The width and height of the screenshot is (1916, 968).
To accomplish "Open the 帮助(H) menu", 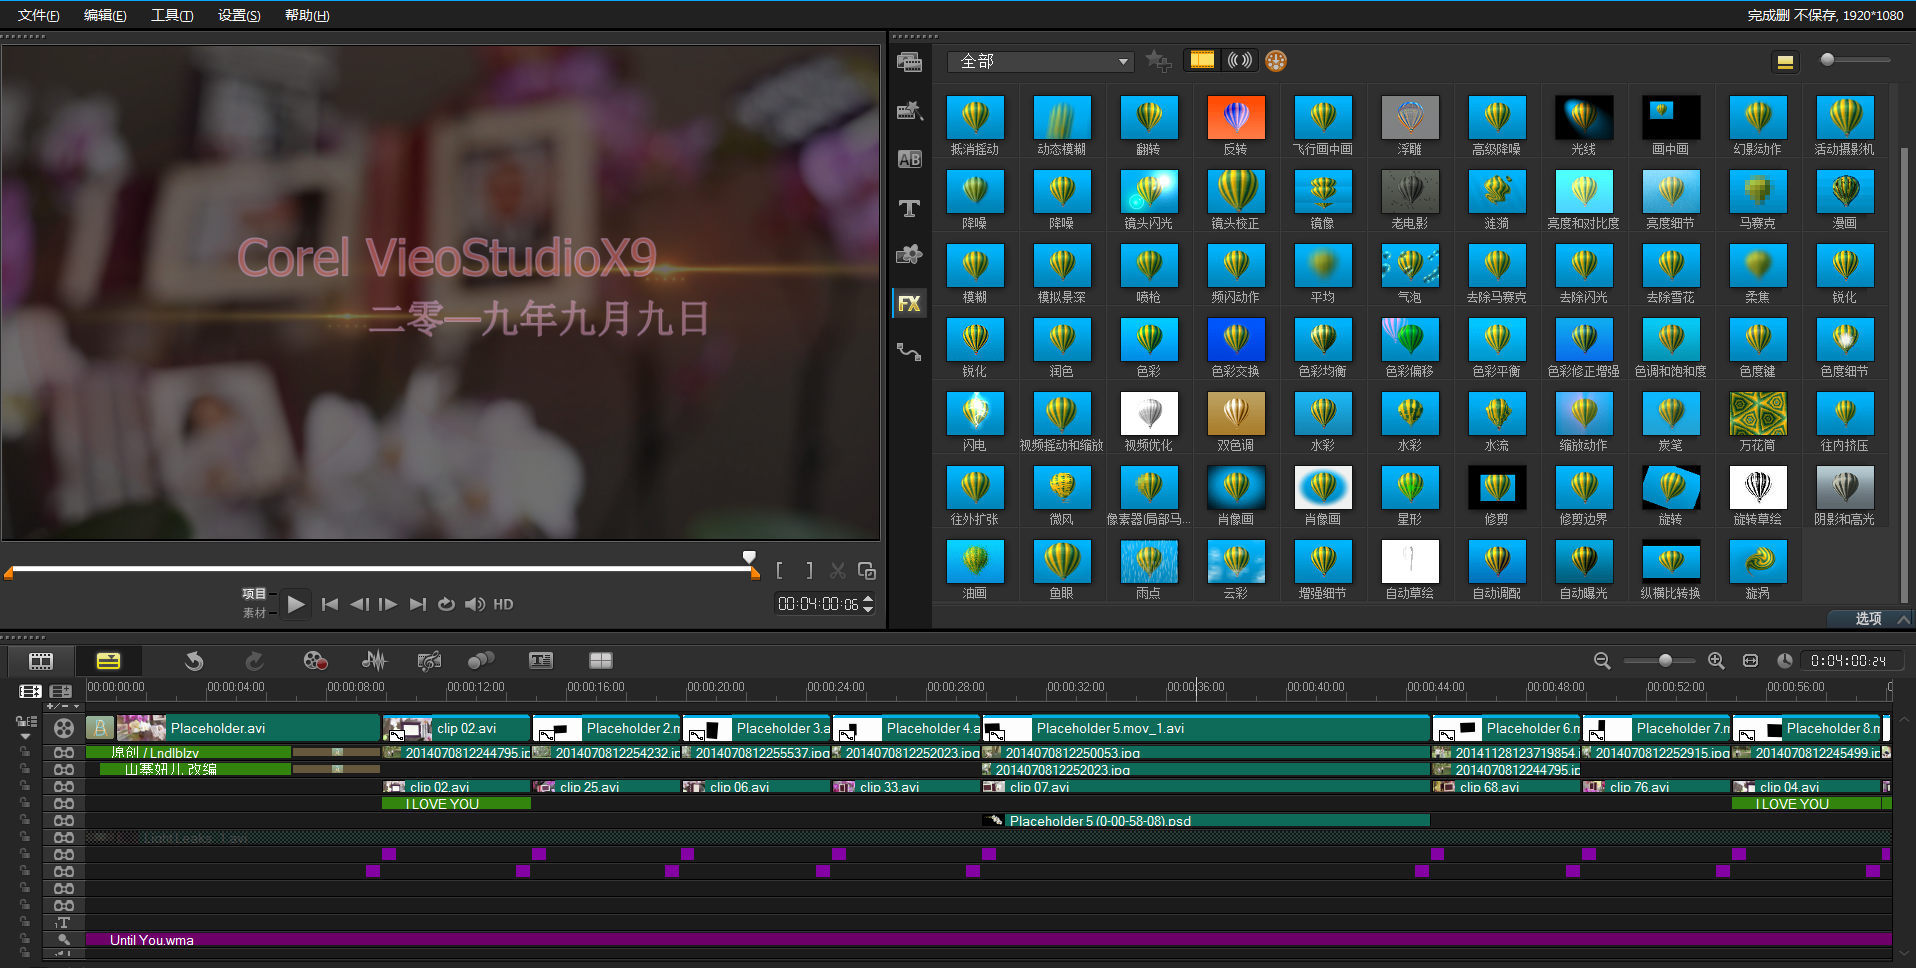I will tap(307, 15).
